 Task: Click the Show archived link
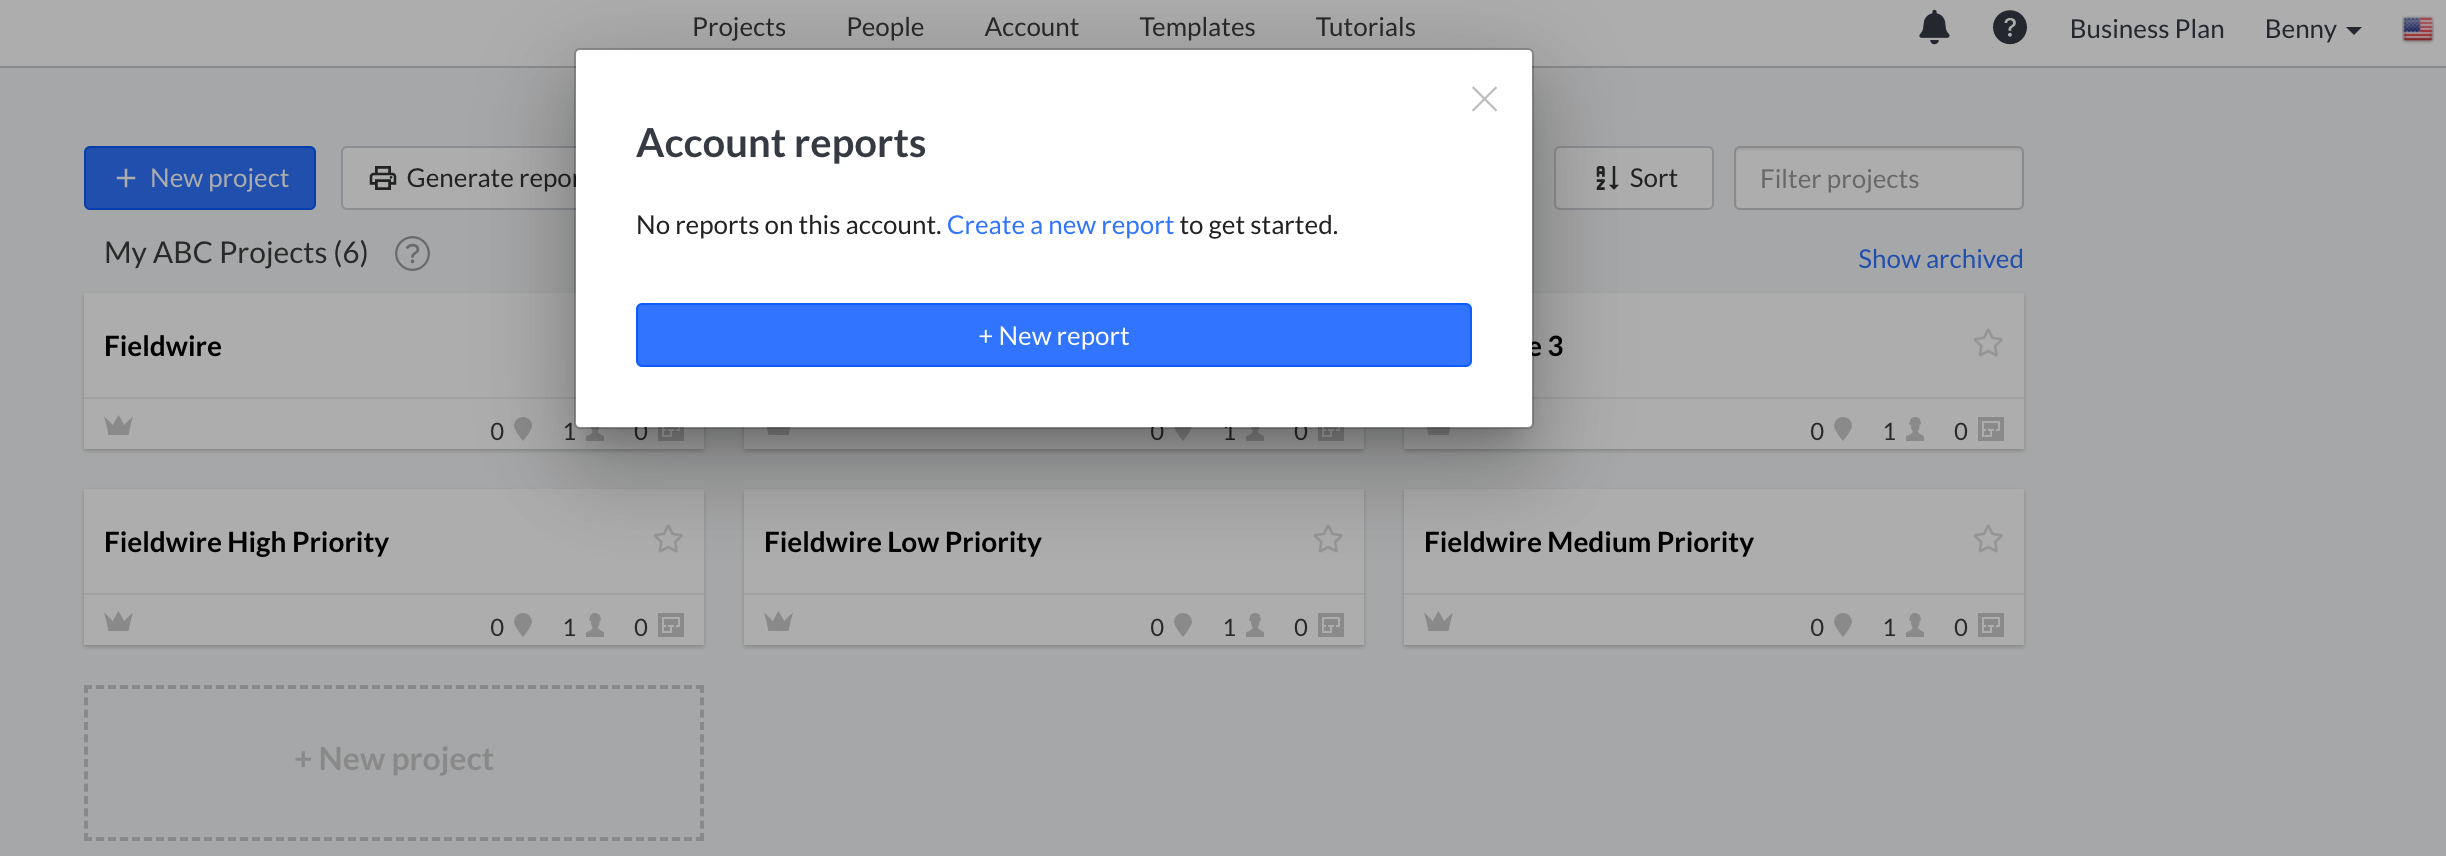tap(1940, 259)
